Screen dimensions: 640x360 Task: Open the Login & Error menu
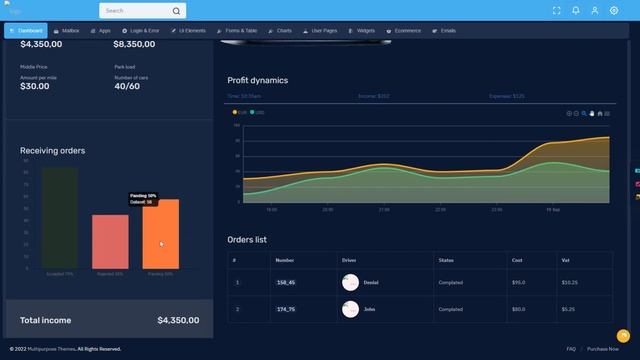coord(141,31)
